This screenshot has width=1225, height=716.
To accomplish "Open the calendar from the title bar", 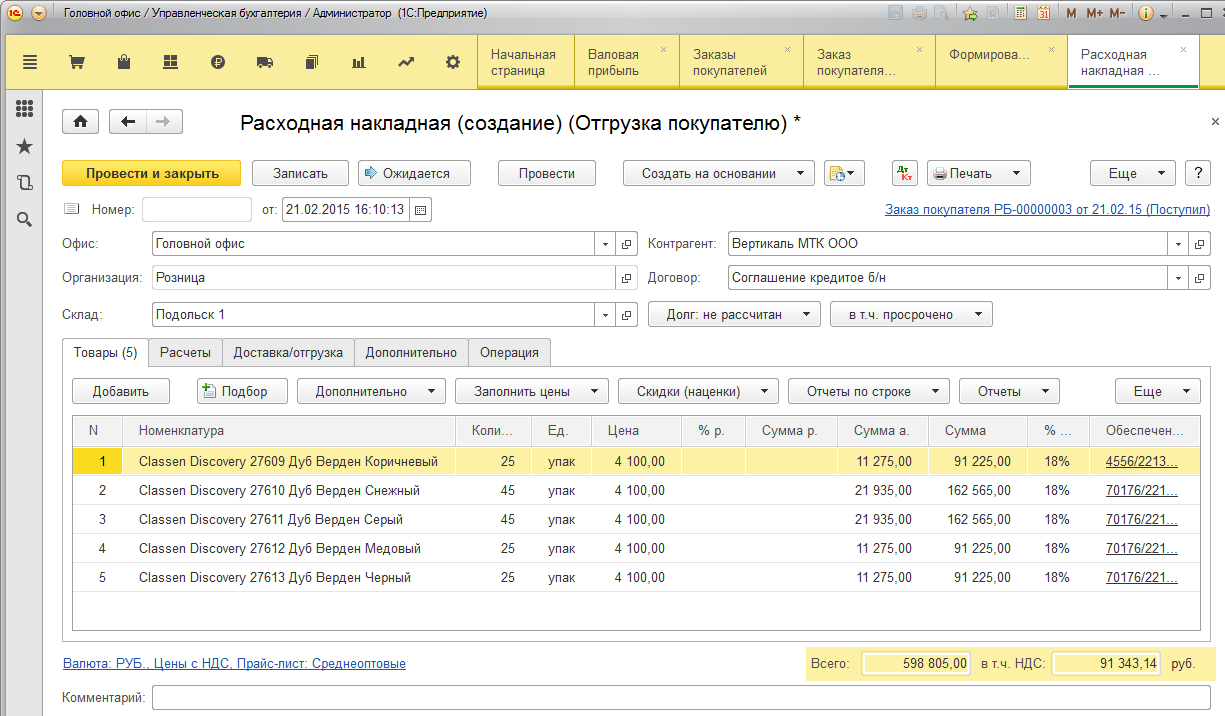I will 1043,14.
